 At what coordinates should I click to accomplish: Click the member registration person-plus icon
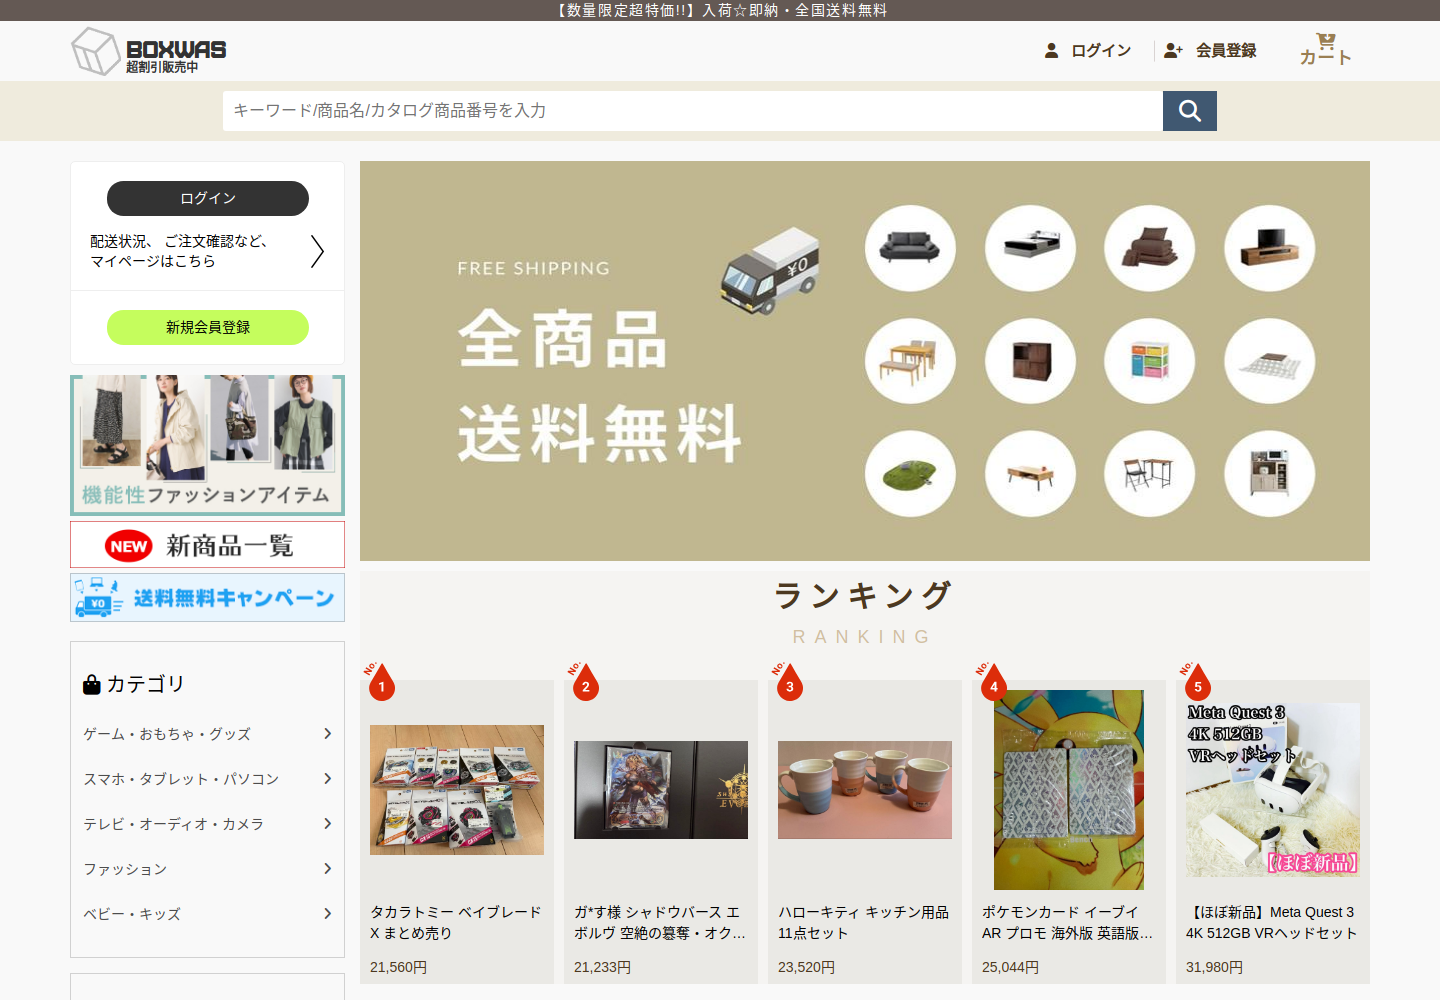(1174, 50)
